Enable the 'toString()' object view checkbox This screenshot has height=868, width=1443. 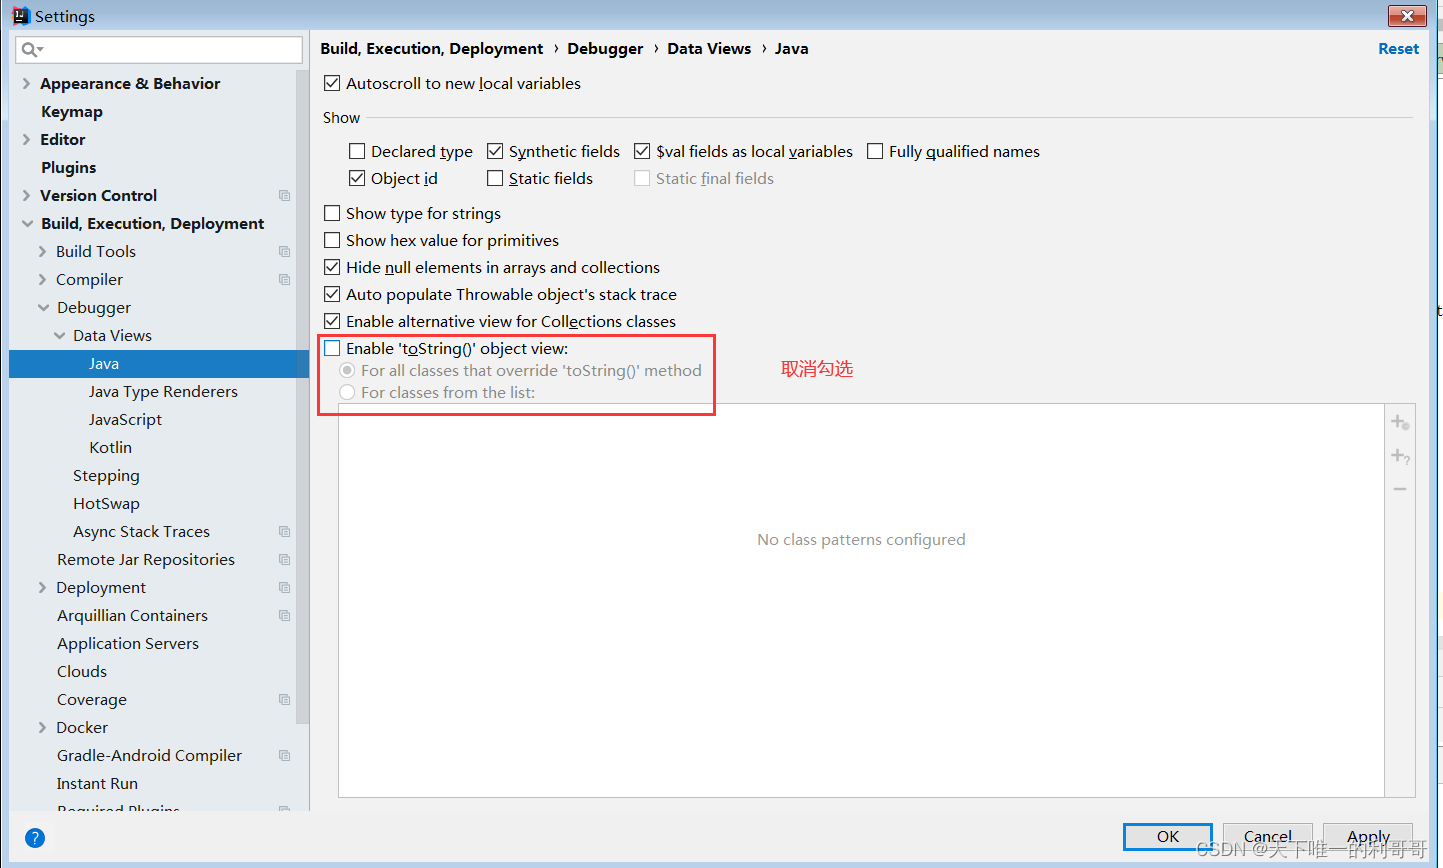point(332,348)
